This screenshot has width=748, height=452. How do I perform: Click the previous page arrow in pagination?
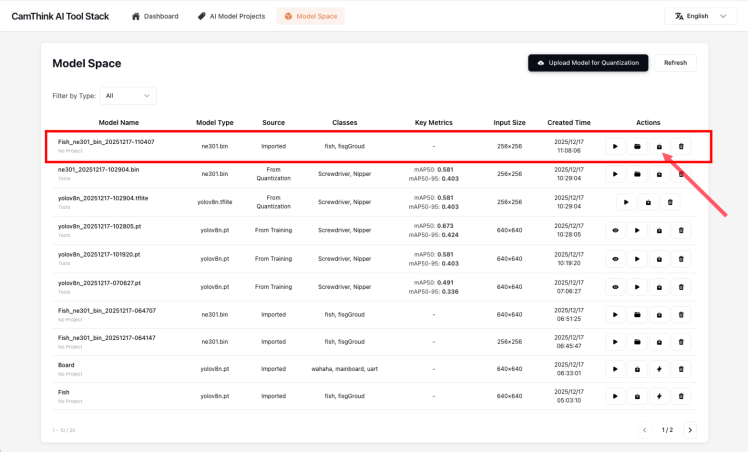(x=645, y=430)
